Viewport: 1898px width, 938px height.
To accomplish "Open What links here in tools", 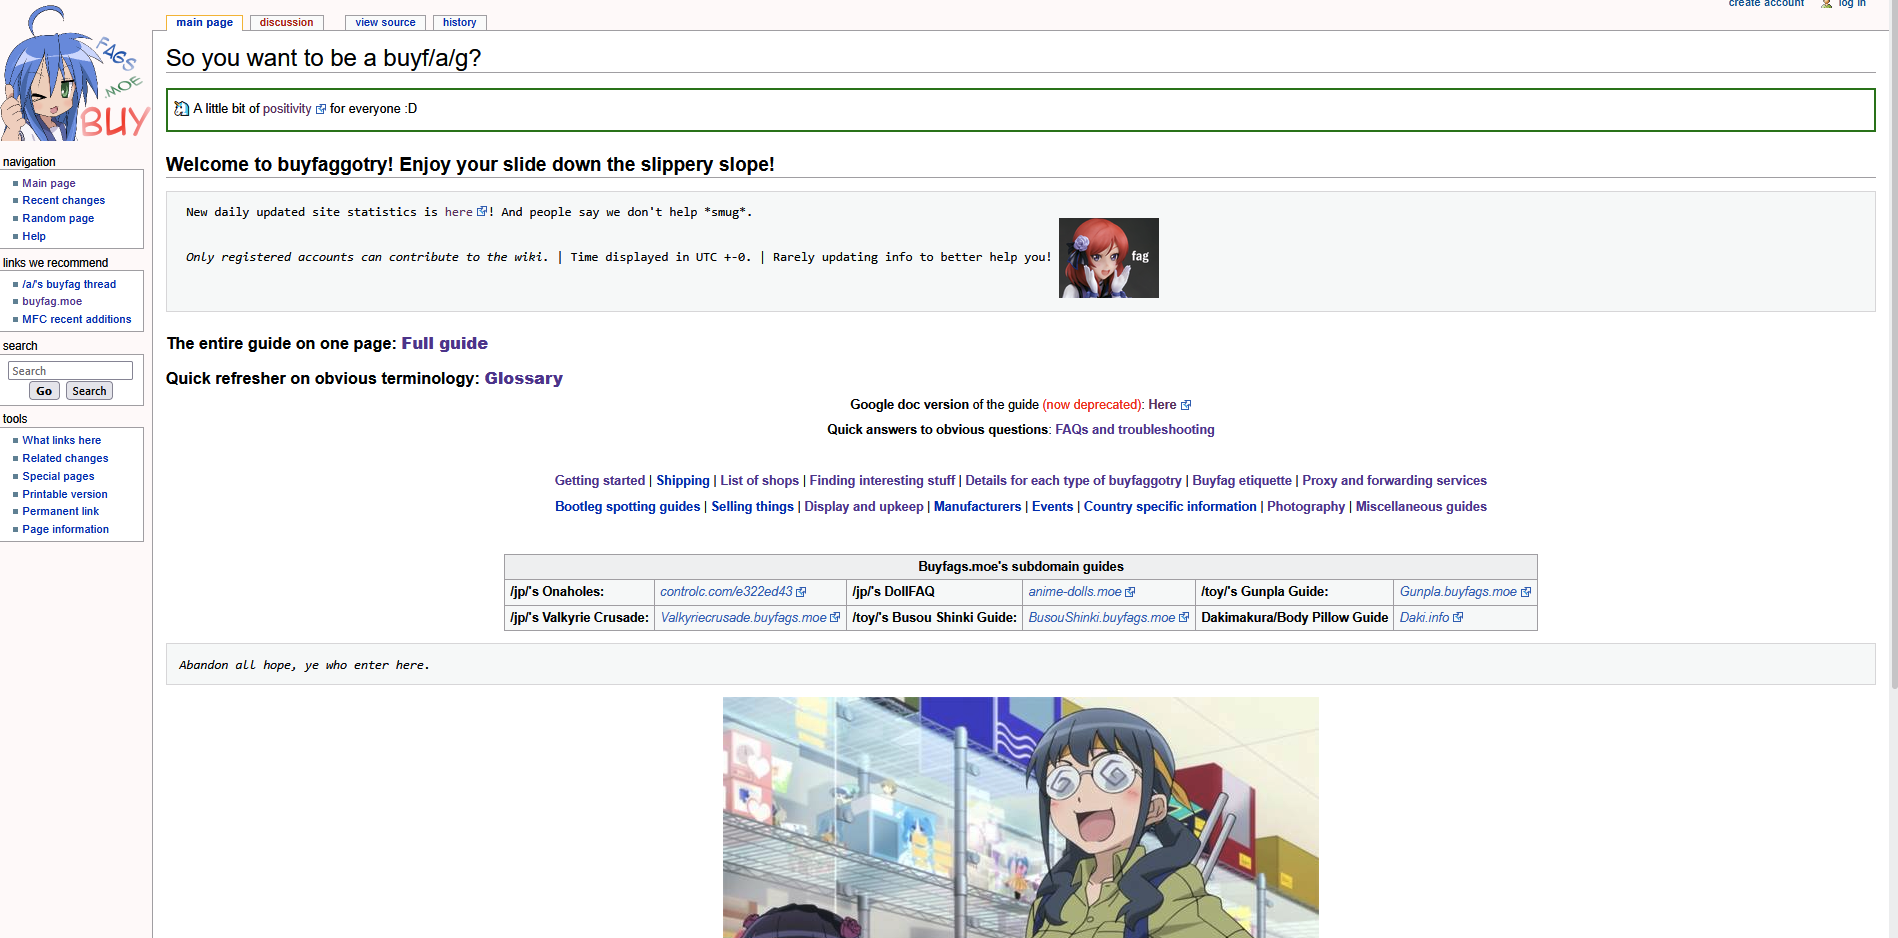I will [62, 441].
